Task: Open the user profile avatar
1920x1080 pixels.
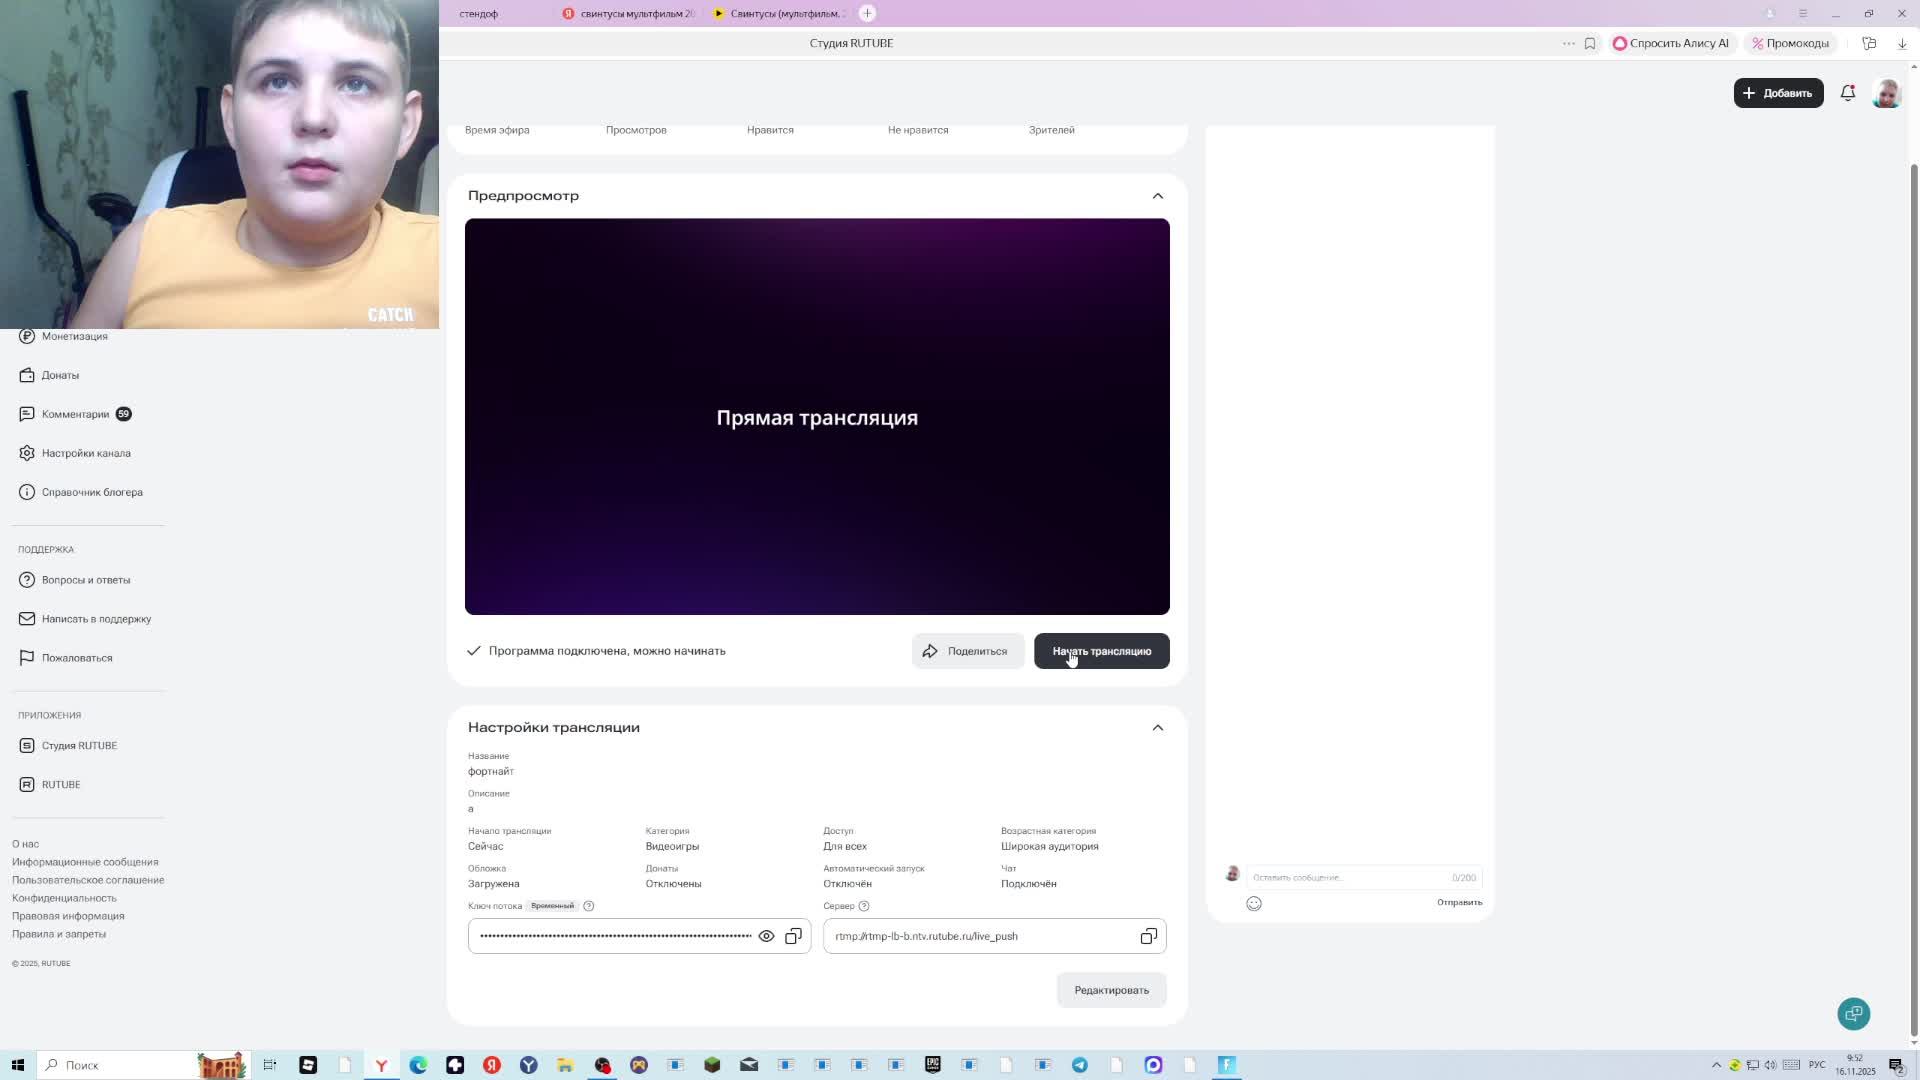Action: tap(1886, 93)
